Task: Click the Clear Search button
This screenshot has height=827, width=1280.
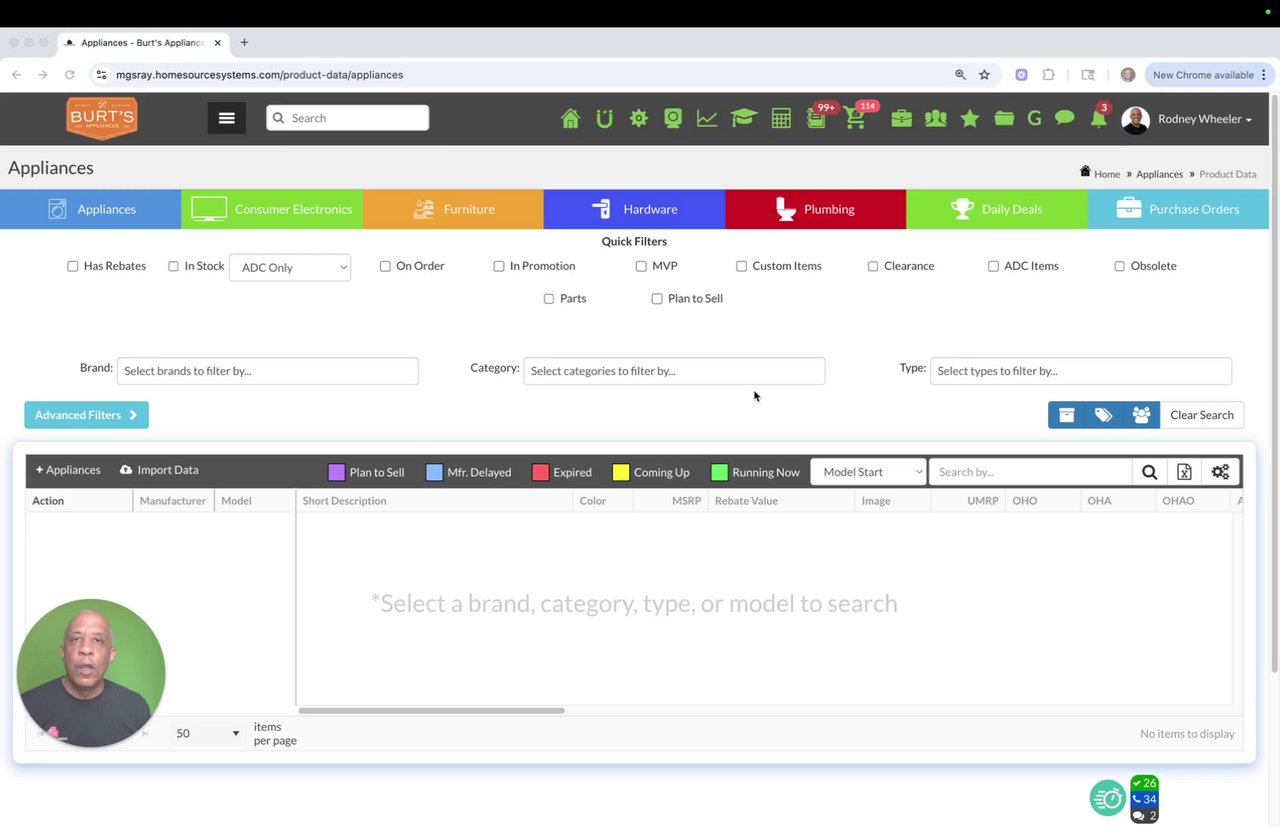Action: 1202,415
